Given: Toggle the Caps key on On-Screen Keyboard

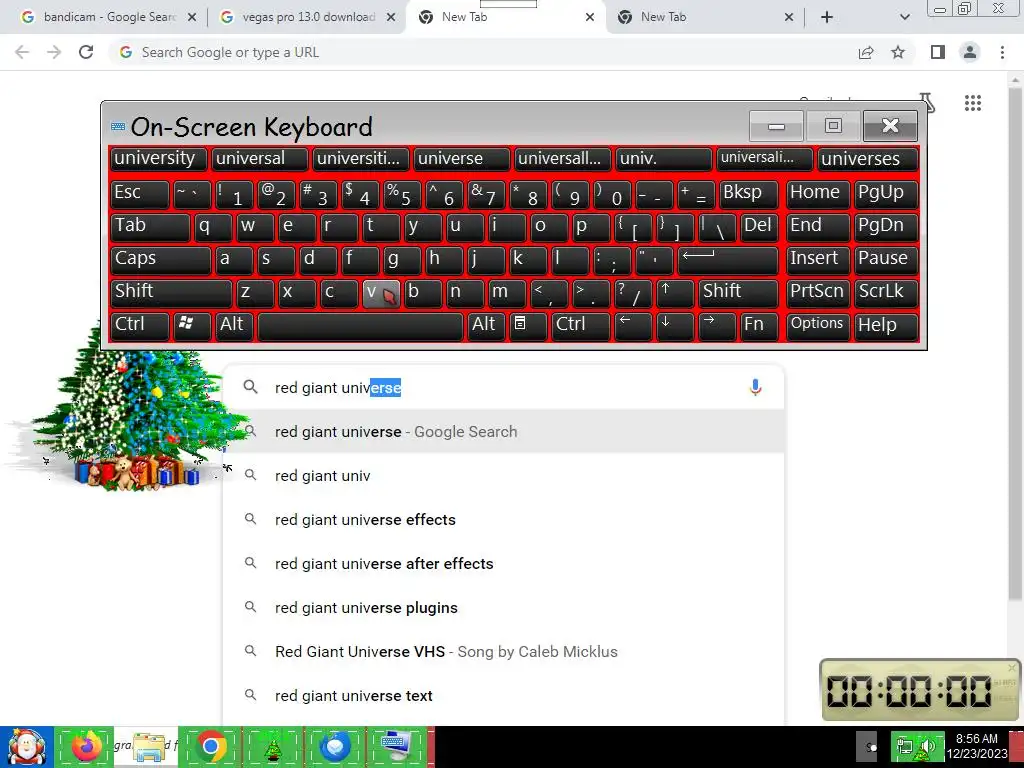Looking at the screenshot, I should pyautogui.click(x=161, y=259).
